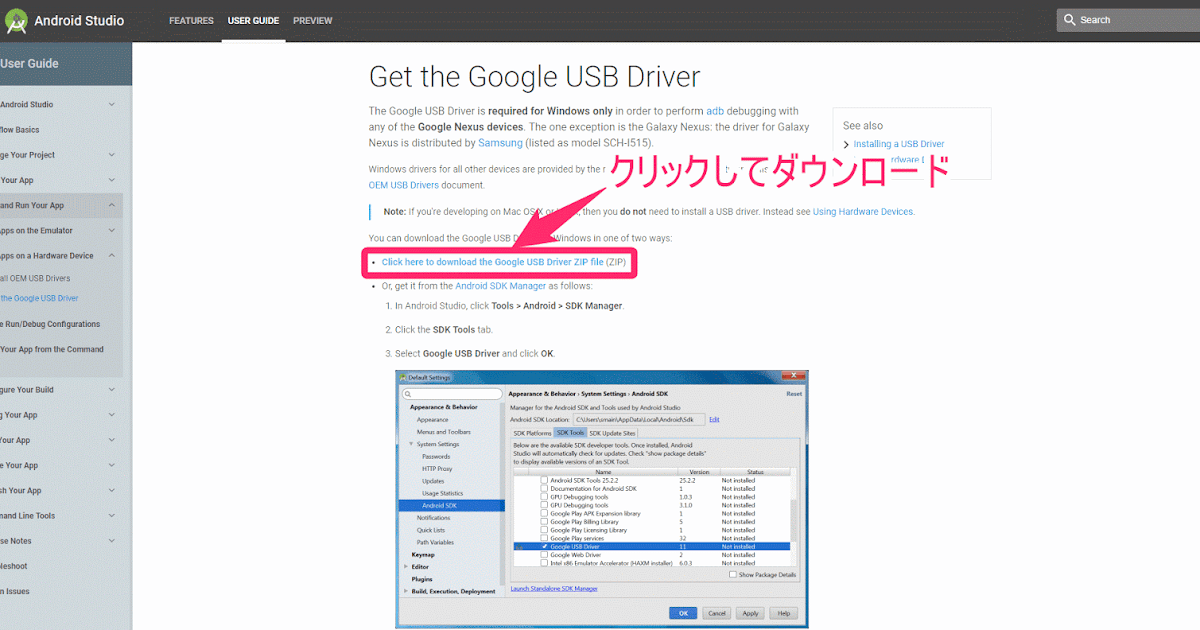Screen dimensions: 1200x630
Task: Click Edit next to Android SDK Location
Action: point(714,419)
